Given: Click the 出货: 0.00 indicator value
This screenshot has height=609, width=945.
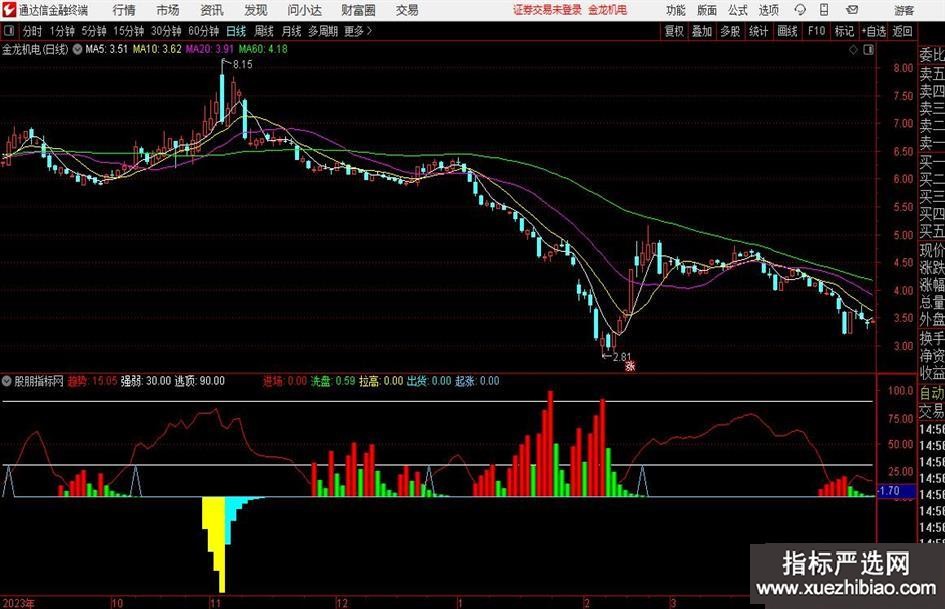Looking at the screenshot, I should (x=429, y=381).
